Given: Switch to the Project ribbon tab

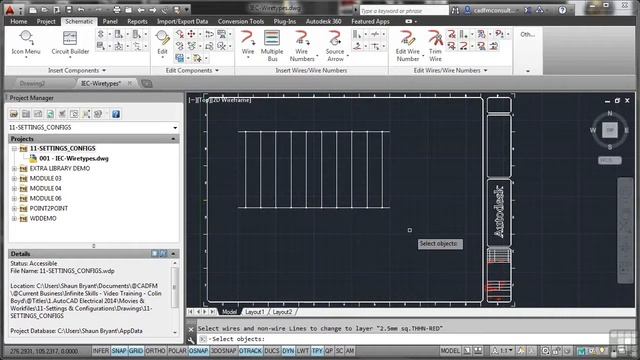Looking at the screenshot, I should tap(46, 21).
